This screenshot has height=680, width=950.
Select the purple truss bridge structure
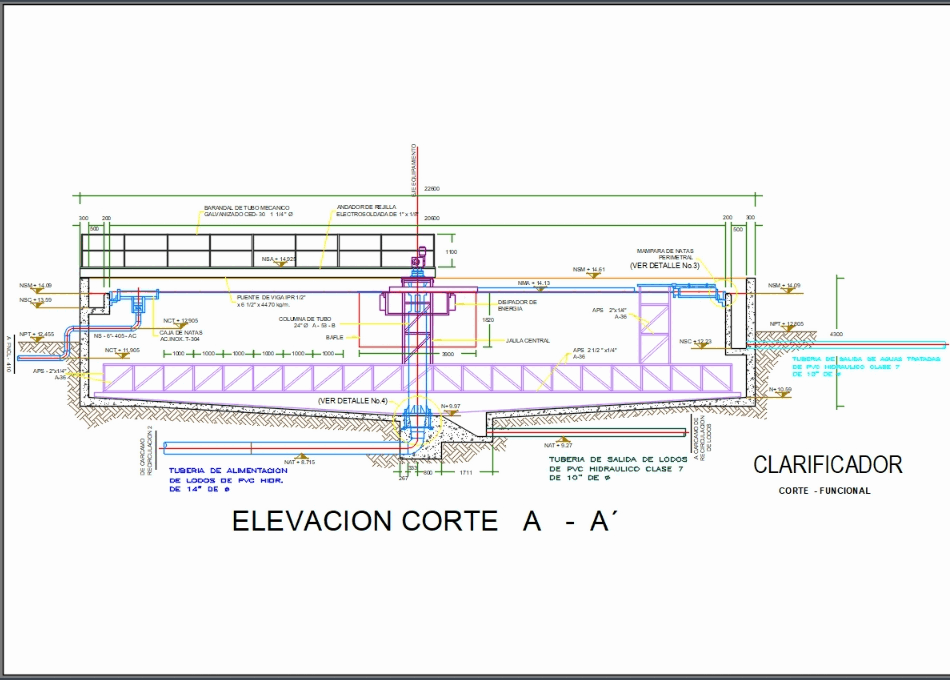pos(250,380)
